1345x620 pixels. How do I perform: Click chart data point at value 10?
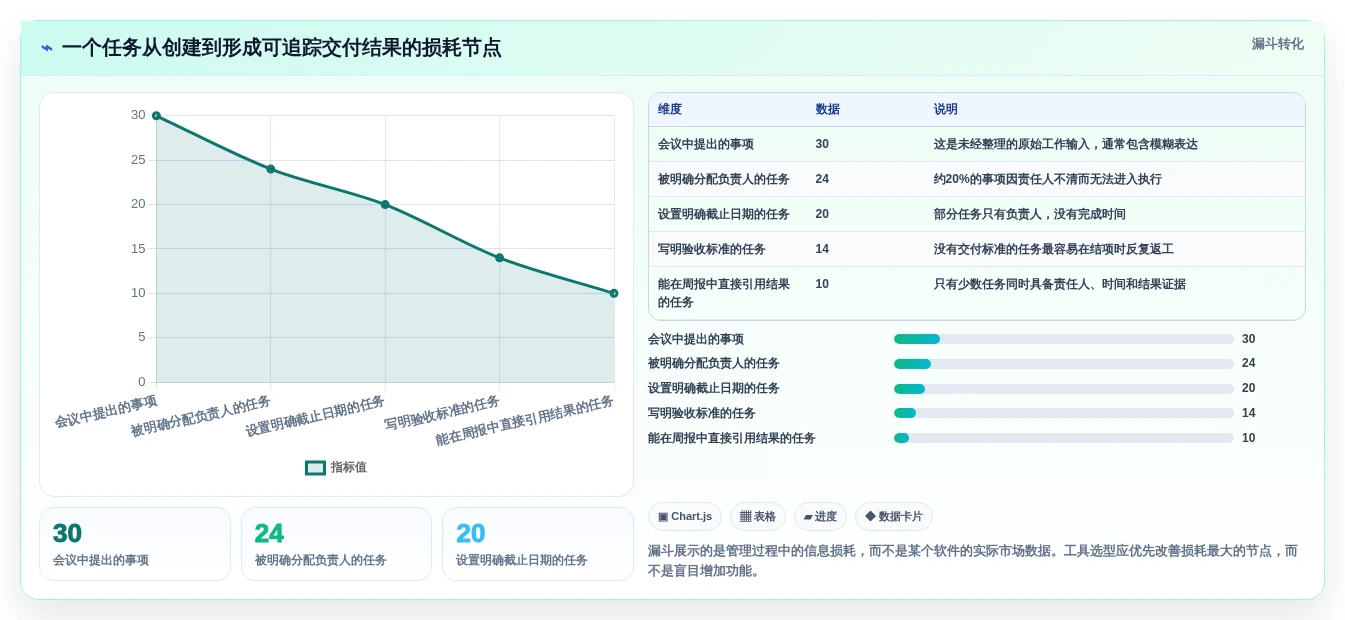(x=614, y=293)
